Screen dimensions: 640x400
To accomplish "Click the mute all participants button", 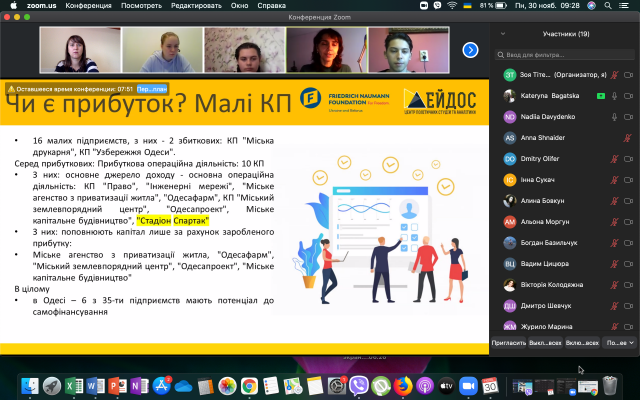I will click(x=546, y=342).
